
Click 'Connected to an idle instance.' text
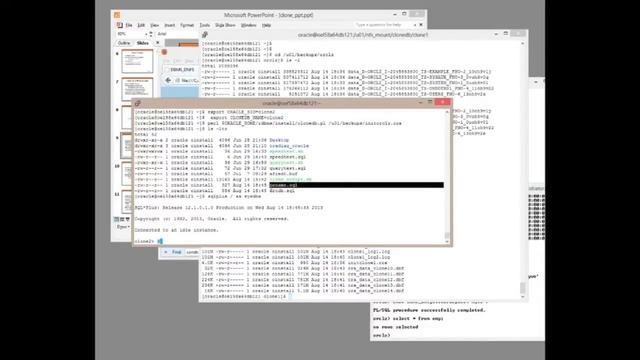coord(176,230)
